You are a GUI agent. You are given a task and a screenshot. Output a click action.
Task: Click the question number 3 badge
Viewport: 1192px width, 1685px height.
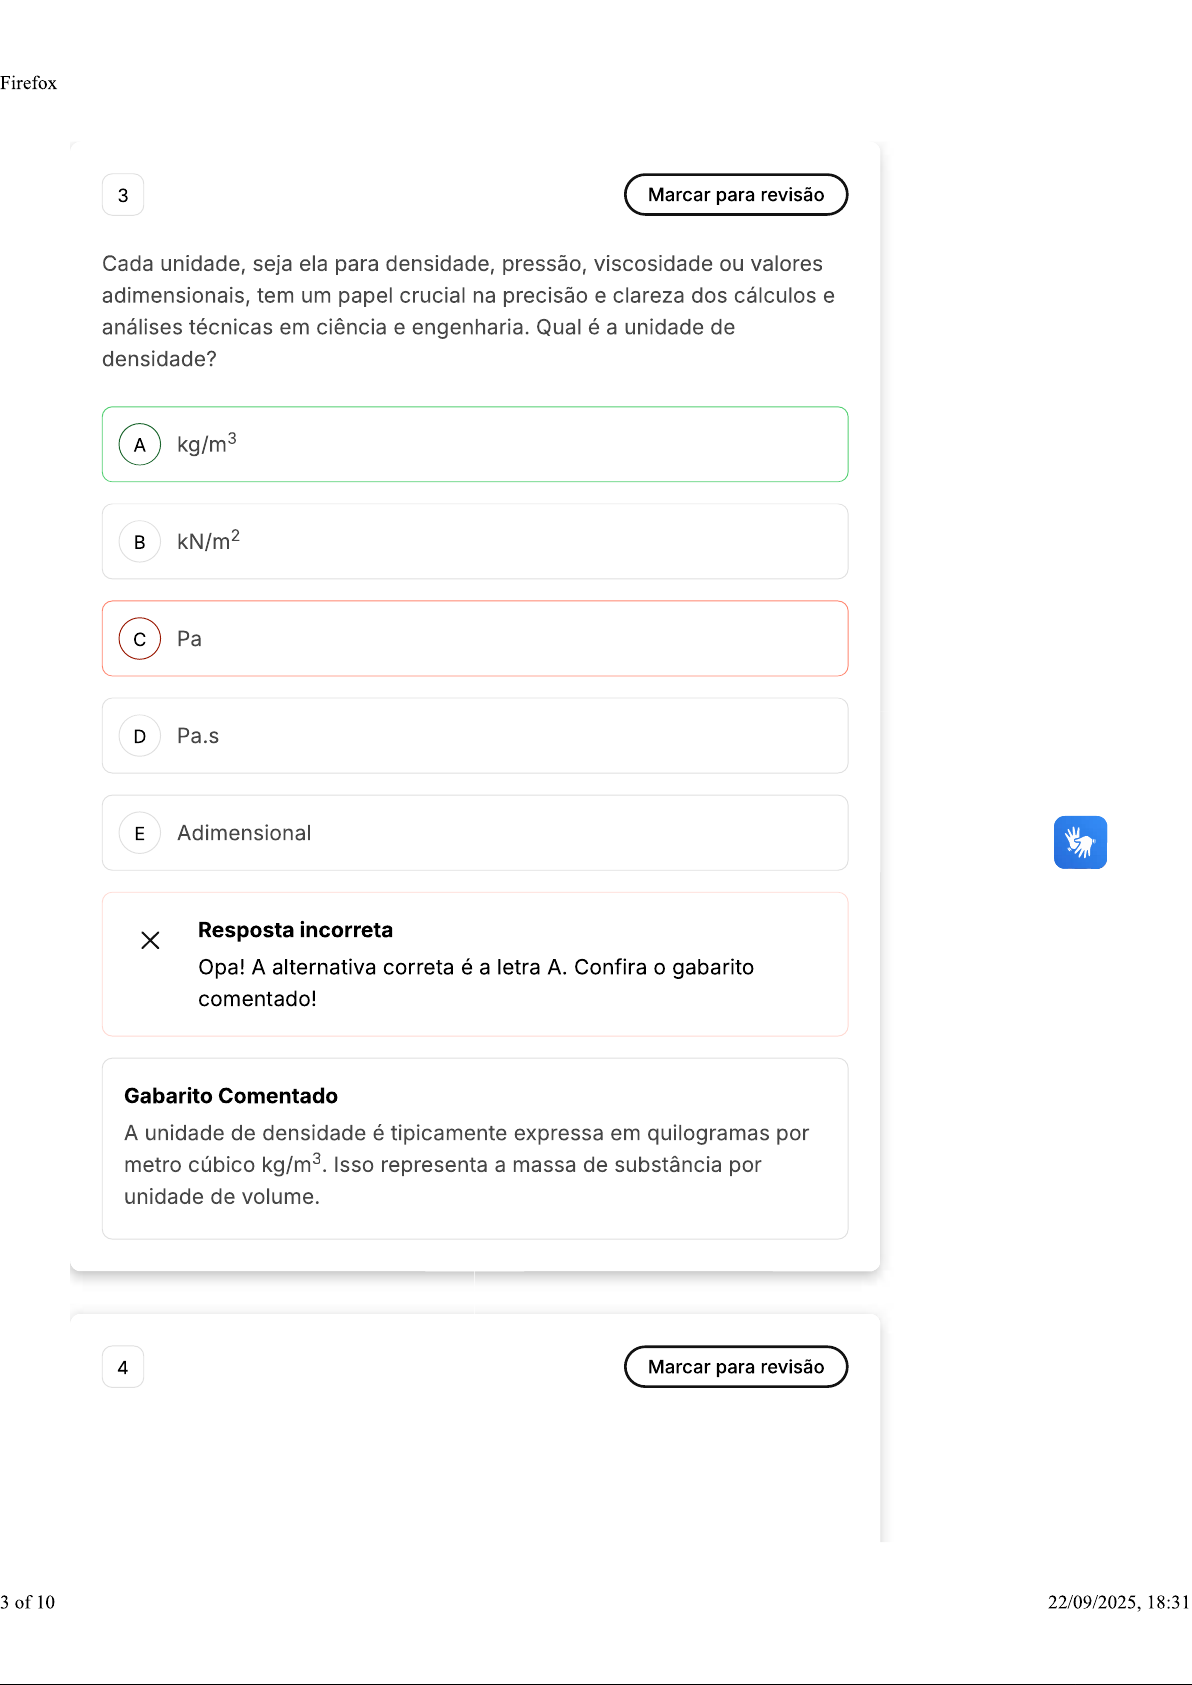coord(123,195)
